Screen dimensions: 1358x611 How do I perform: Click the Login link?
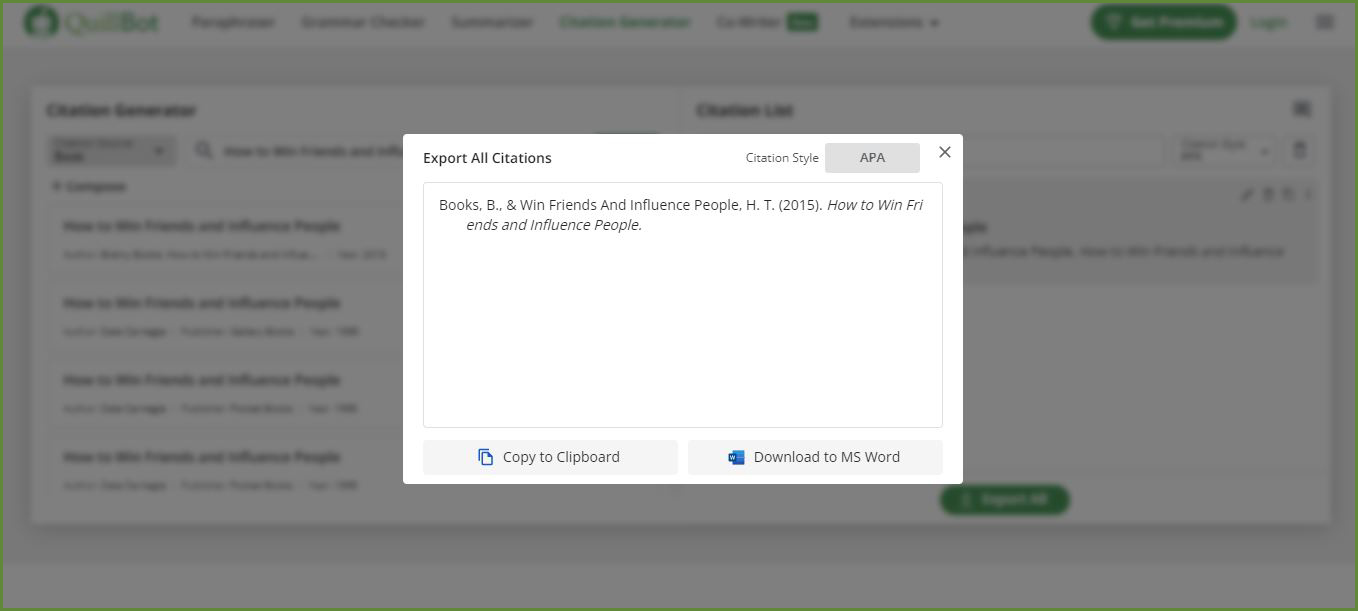(x=1269, y=22)
